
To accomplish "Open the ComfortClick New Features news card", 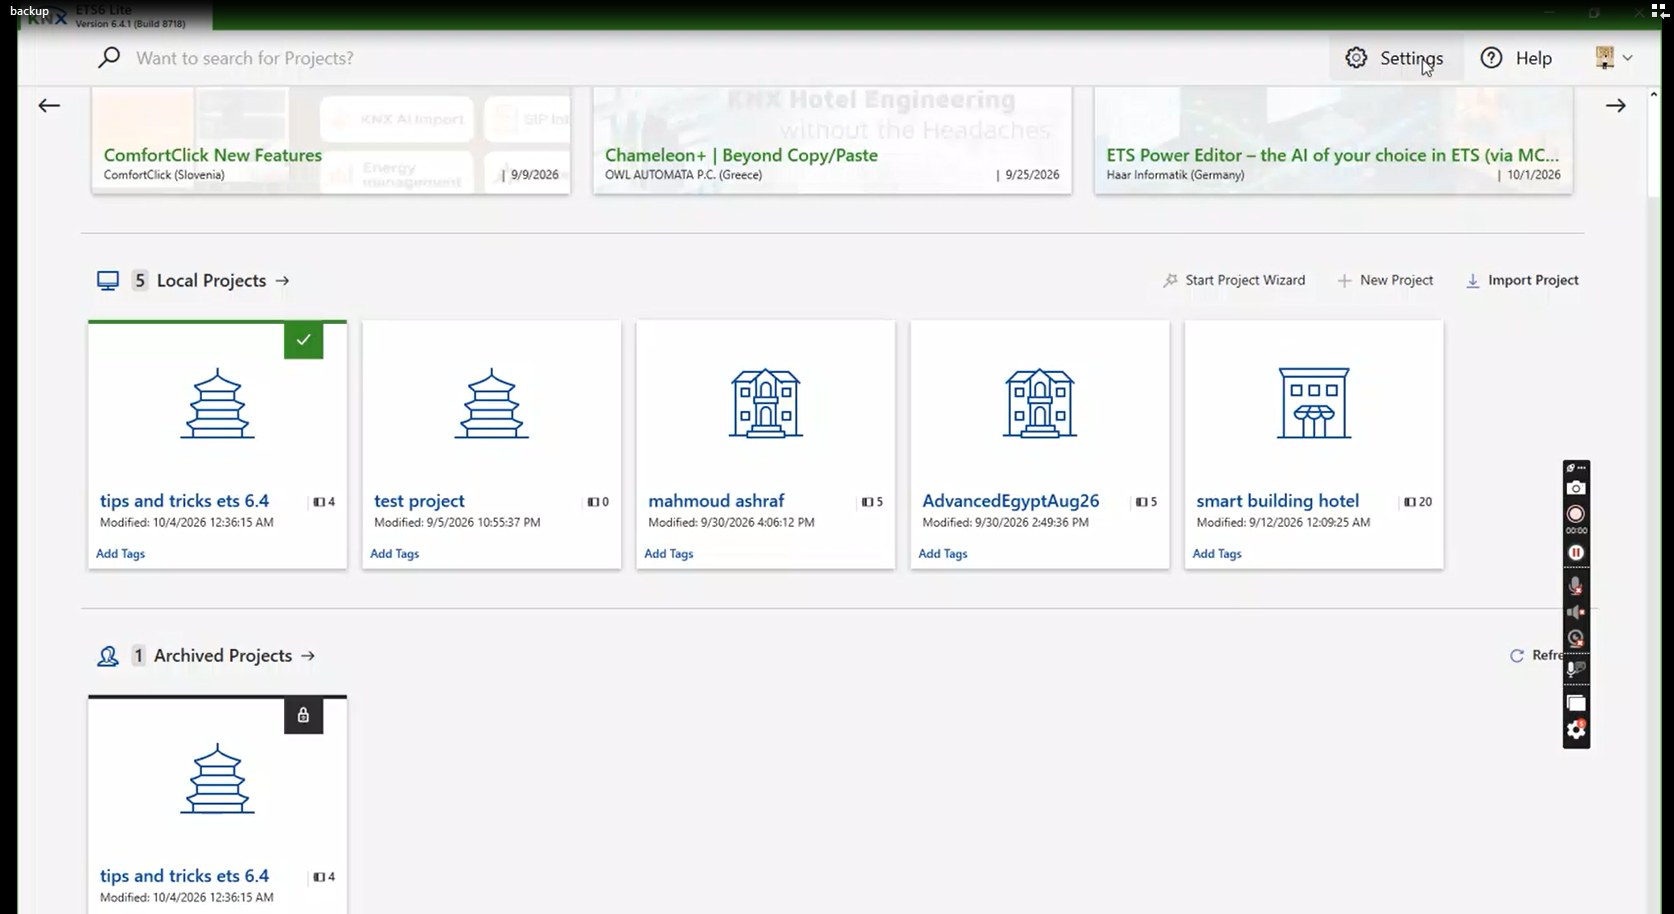I will 331,140.
